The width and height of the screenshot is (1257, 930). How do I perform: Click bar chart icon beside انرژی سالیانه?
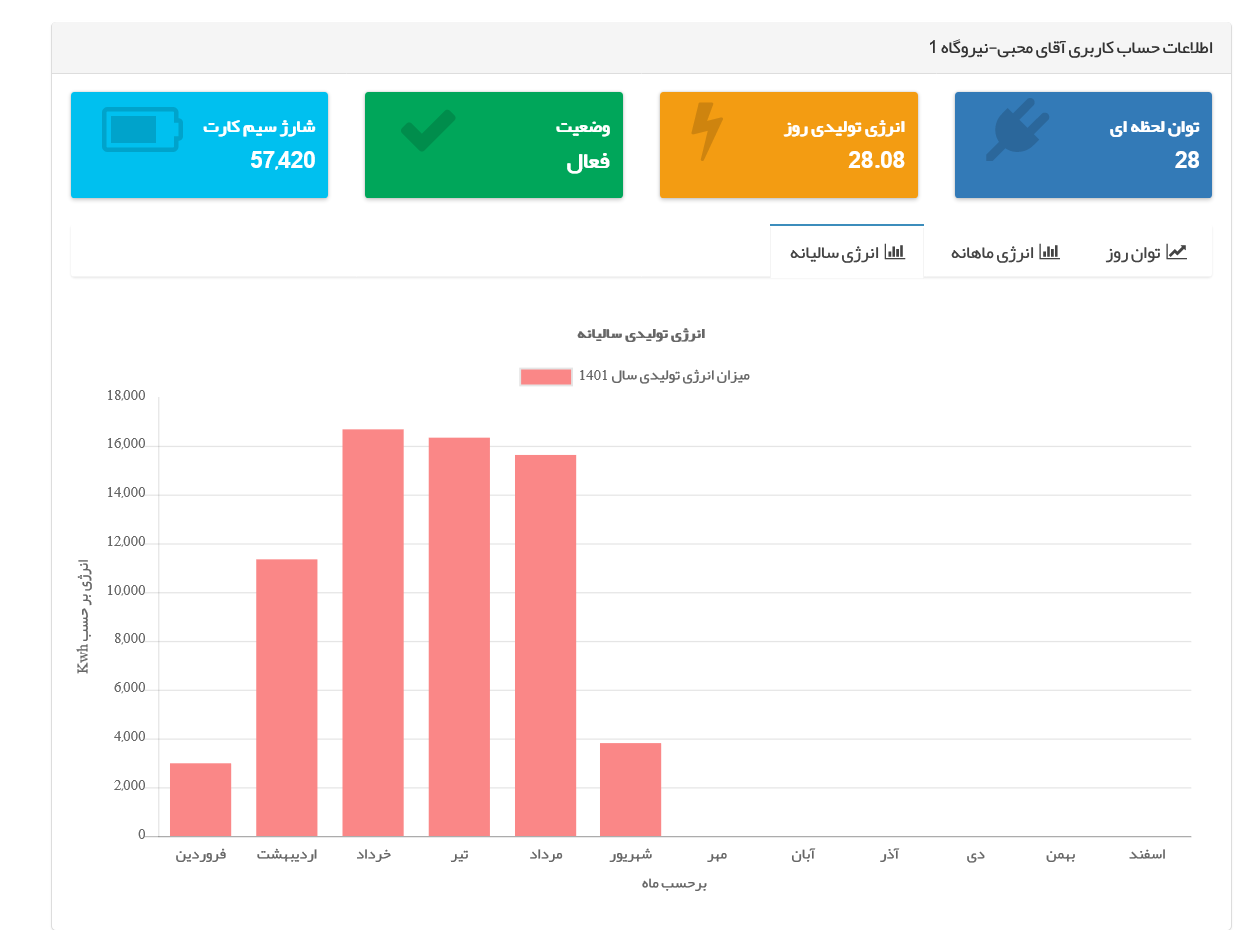click(x=895, y=252)
